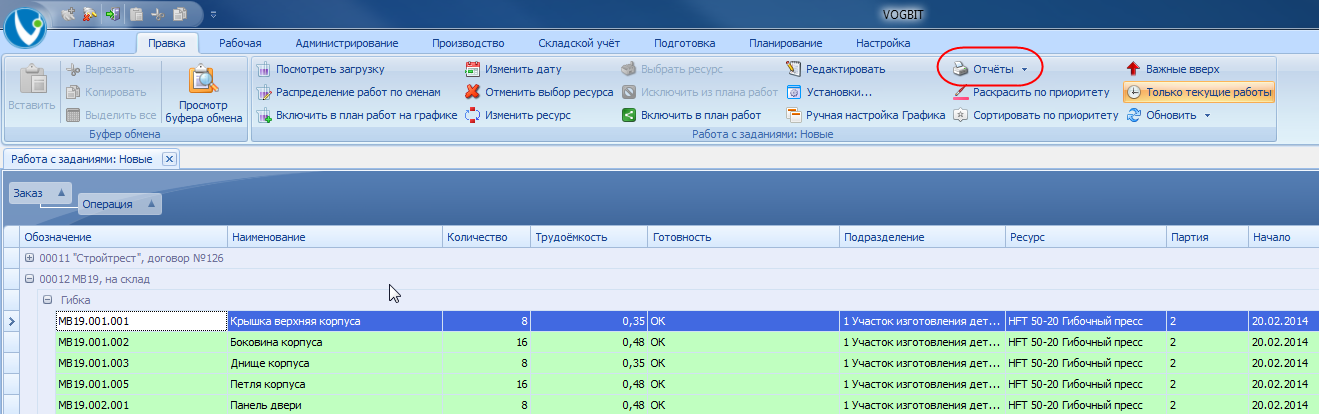Click the MB19.001.001 designation cell
The width and height of the screenshot is (1319, 414).
pyautogui.click(x=140, y=321)
